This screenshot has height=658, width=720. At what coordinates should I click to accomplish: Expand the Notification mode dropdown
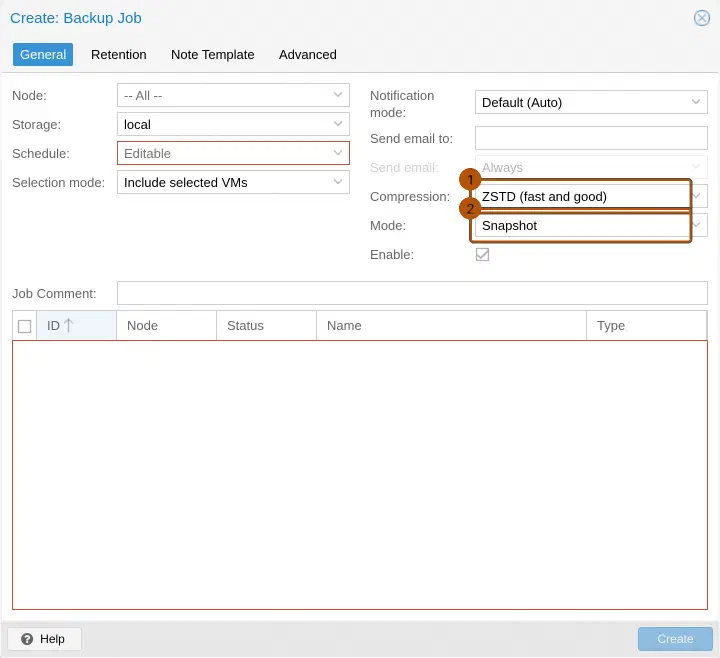[x=591, y=102]
